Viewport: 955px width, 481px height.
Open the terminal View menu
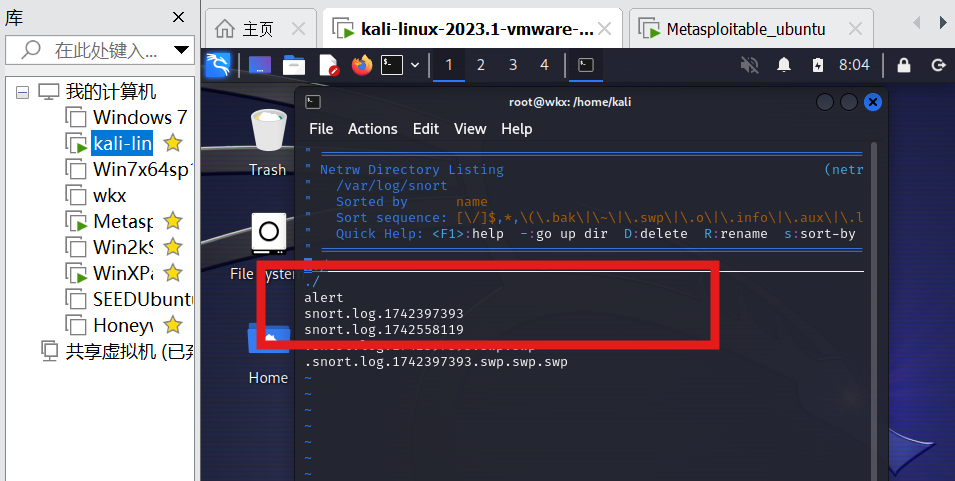click(x=470, y=128)
